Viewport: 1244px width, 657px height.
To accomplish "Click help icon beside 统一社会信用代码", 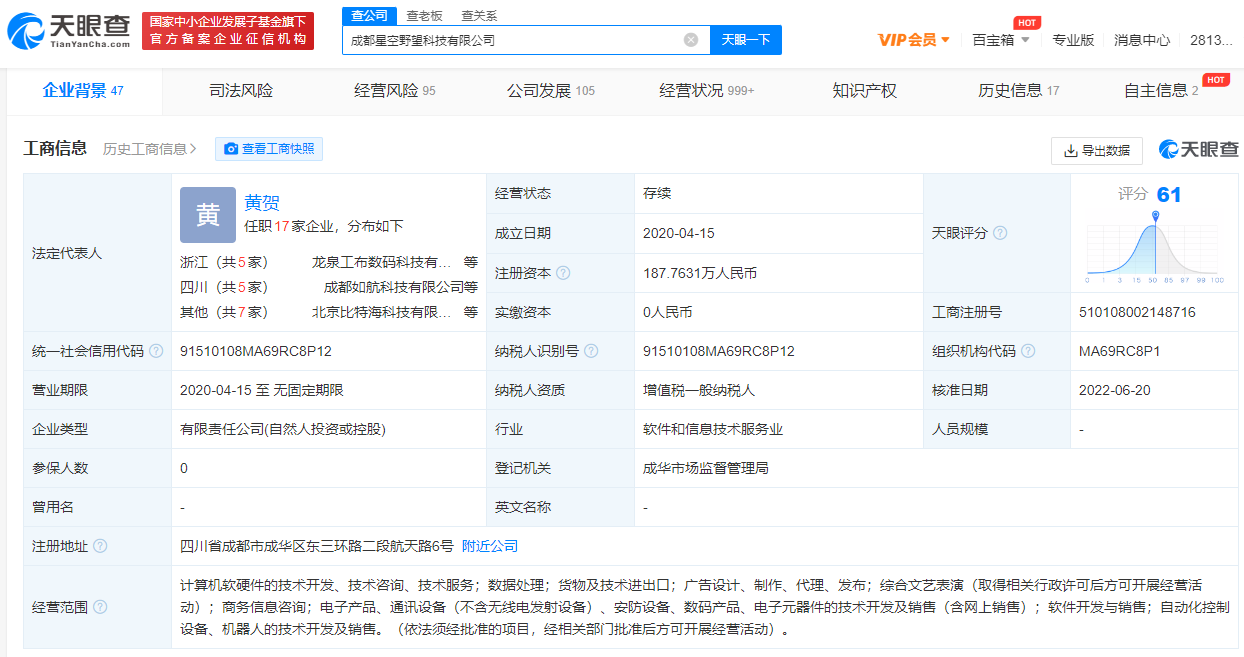I will point(156,351).
